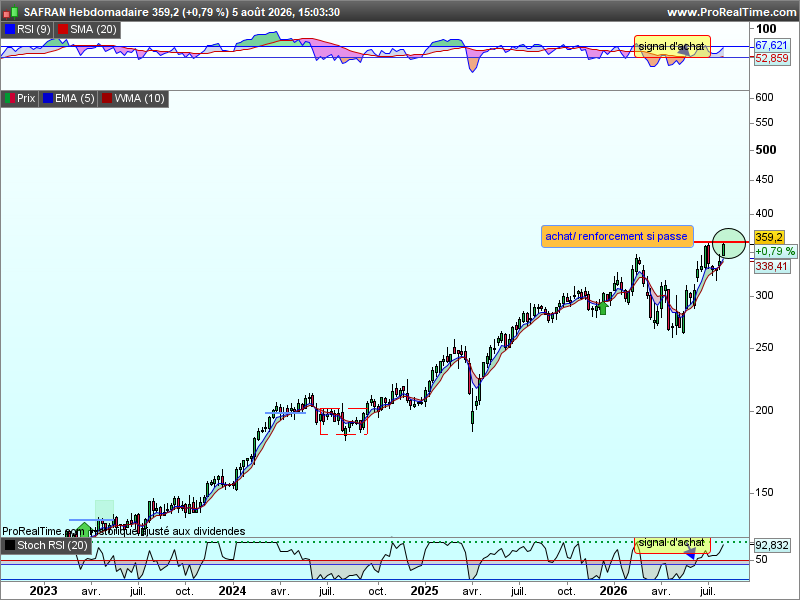Click the 2024 label on the time axis

click(232, 590)
